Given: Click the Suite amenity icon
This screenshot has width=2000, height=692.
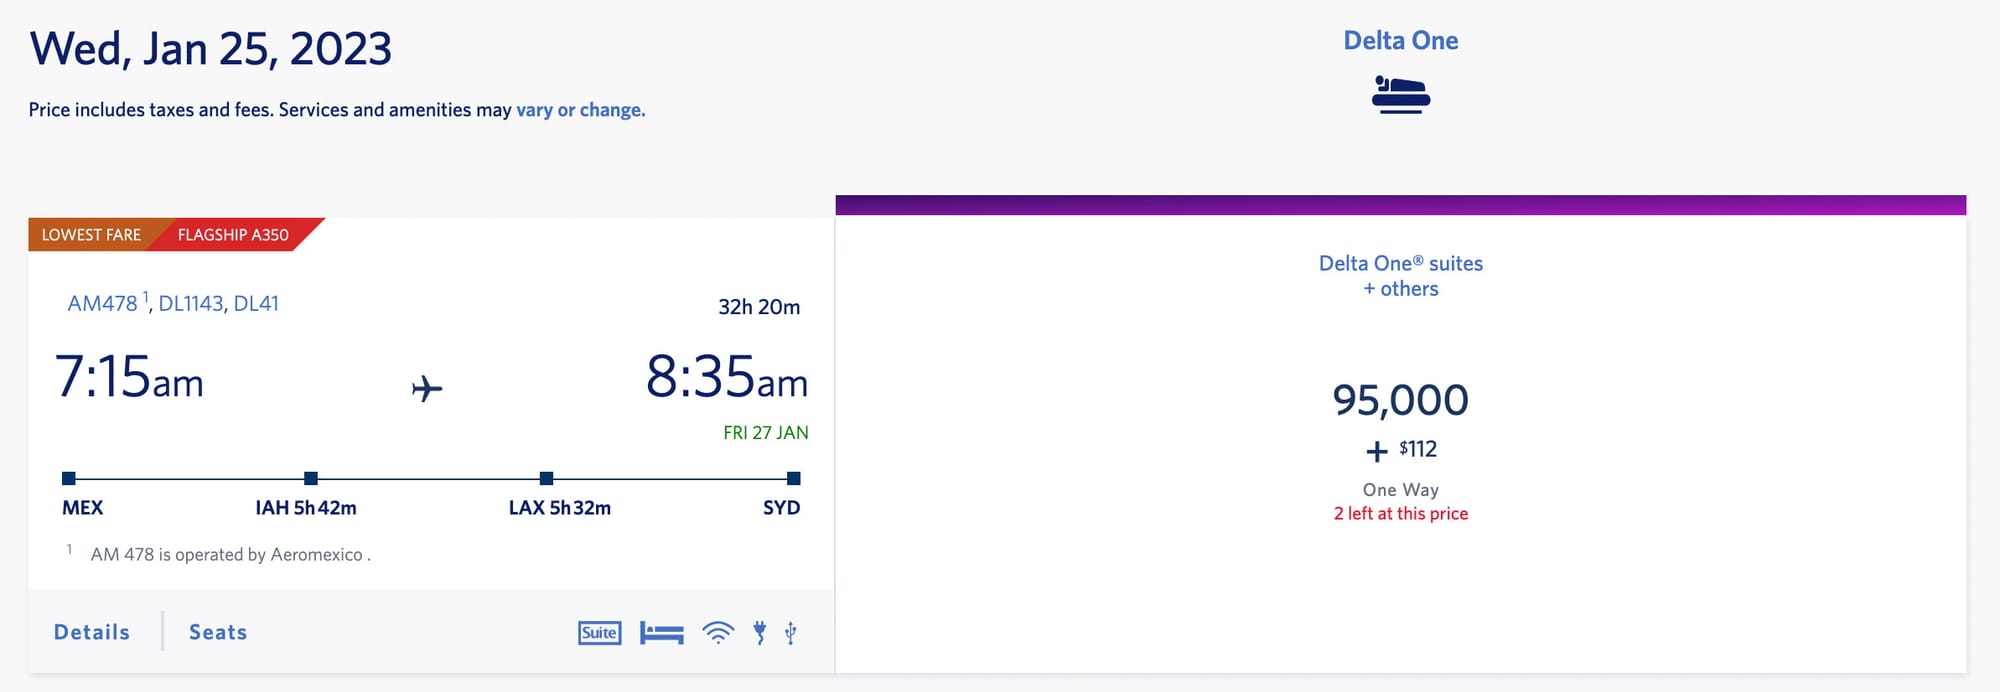Looking at the screenshot, I should (598, 632).
